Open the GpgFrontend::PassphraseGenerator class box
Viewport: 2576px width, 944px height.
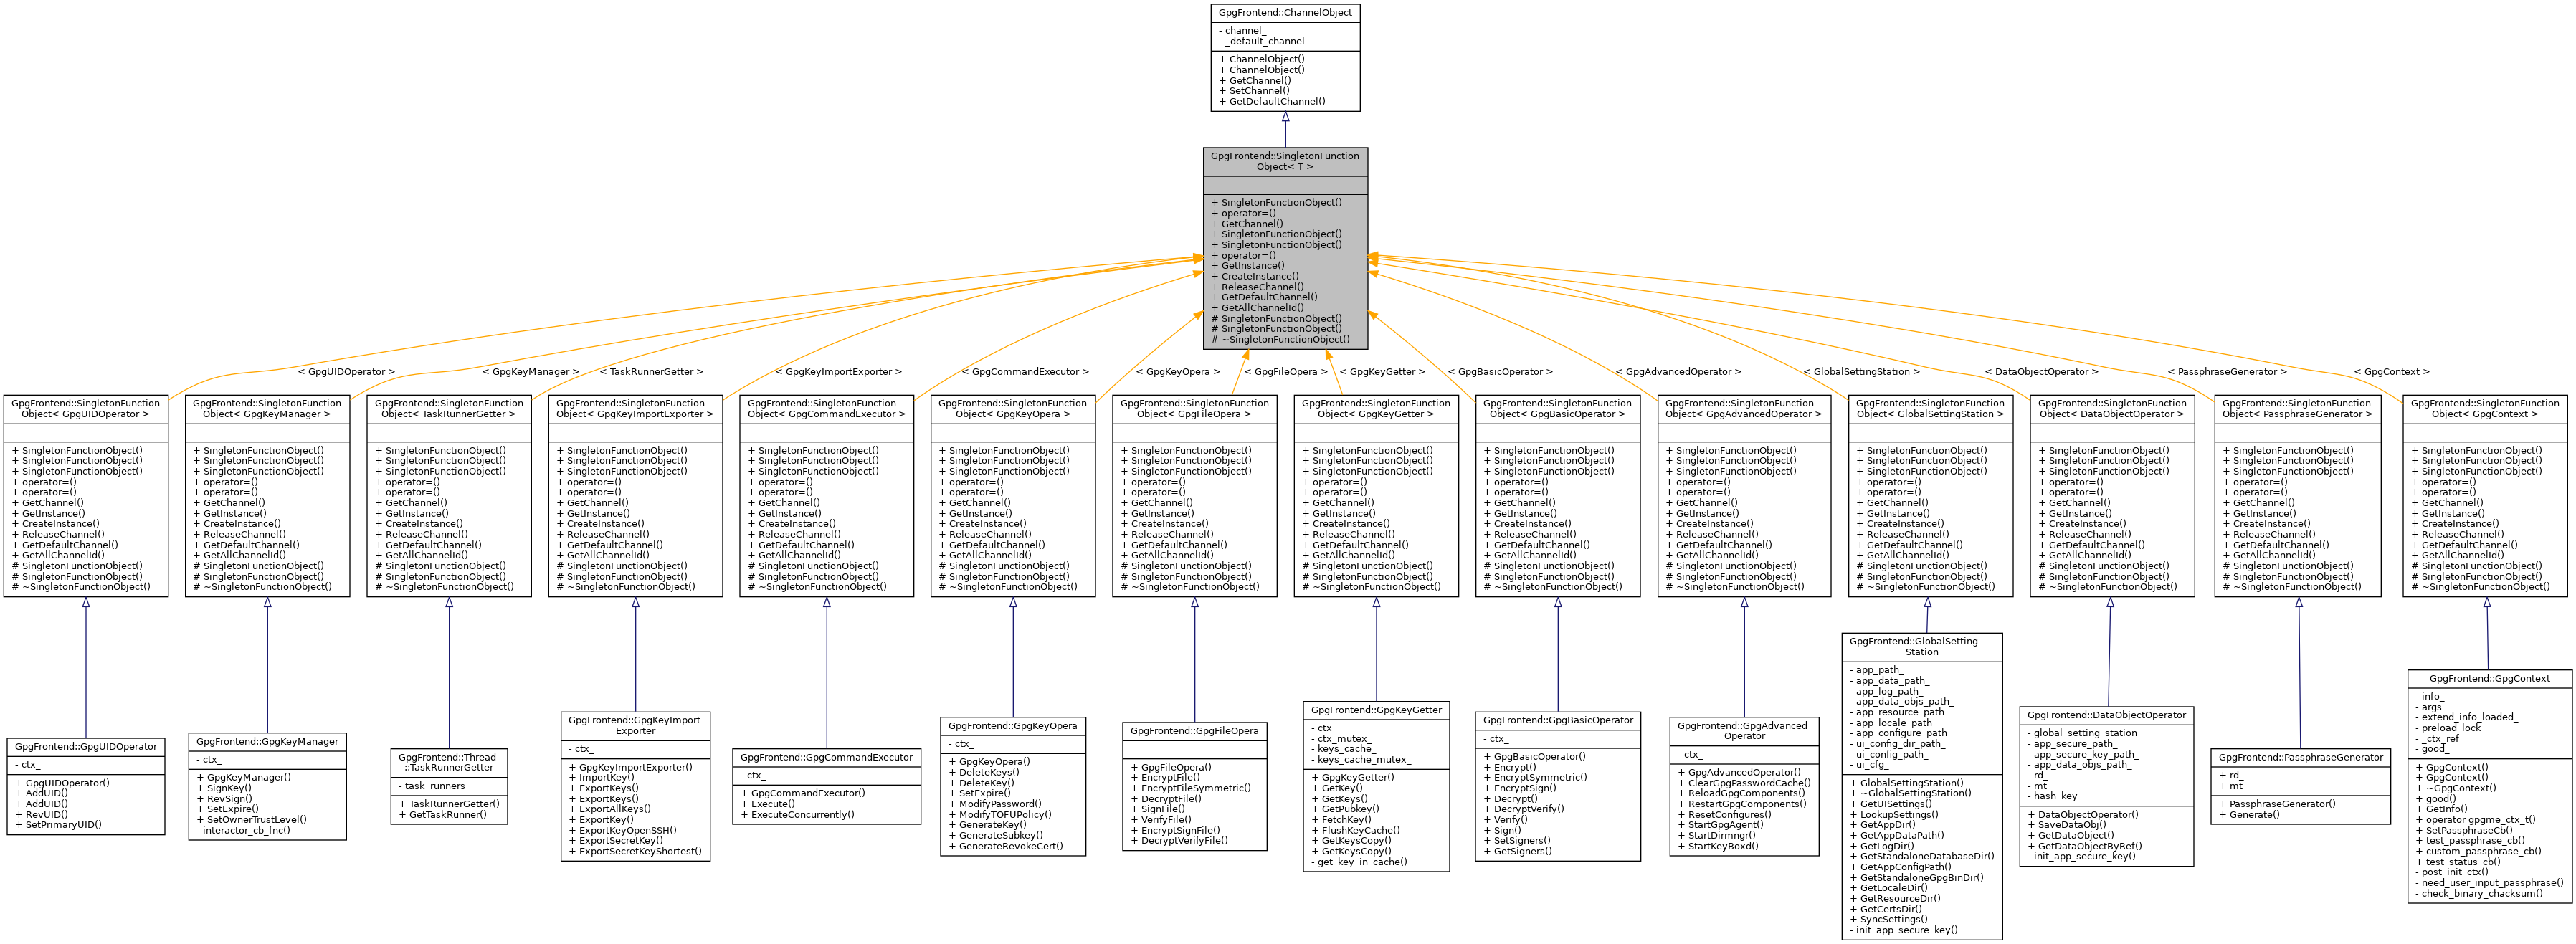[2301, 787]
